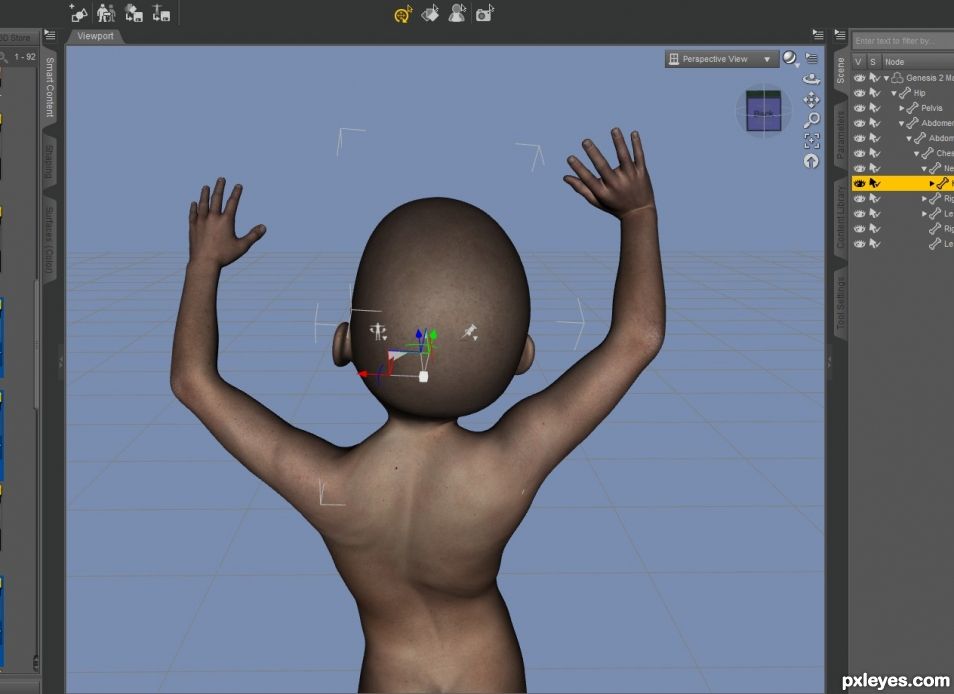Screen dimensions: 954x694
Task: Sort by the V column header
Action: (858, 61)
